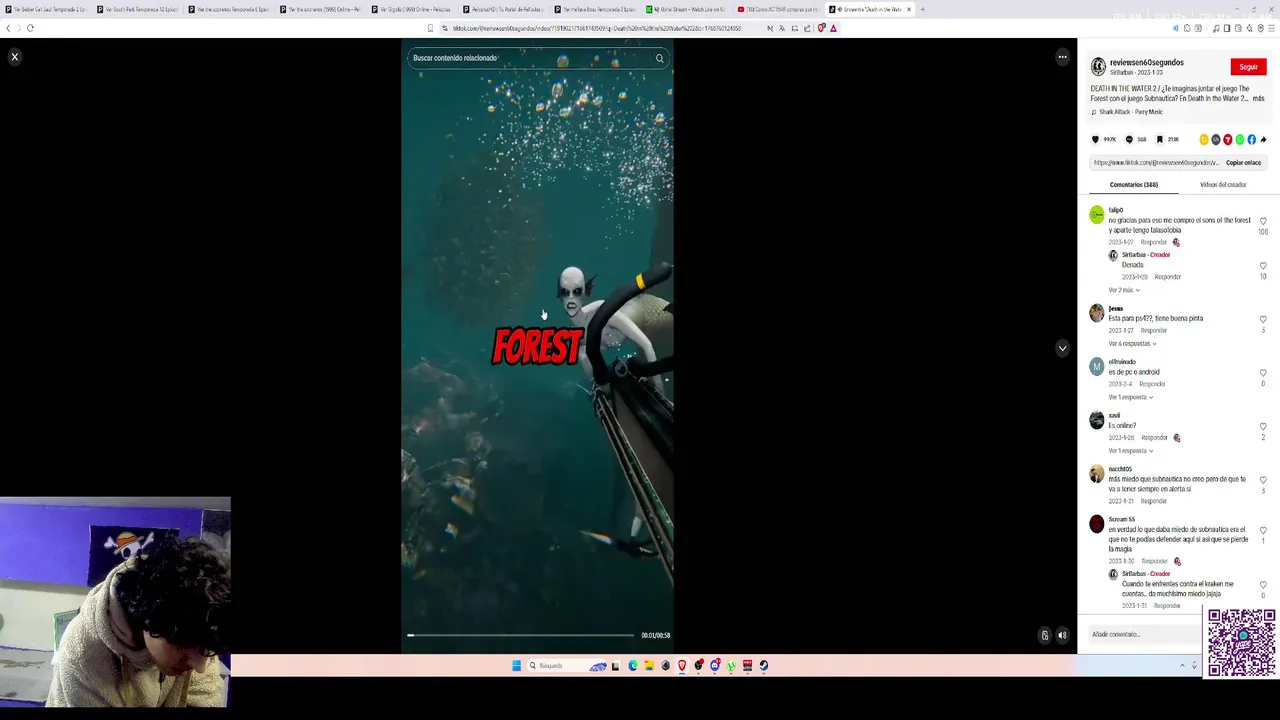1280x720 pixels.
Task: Like Scream SS's comment
Action: (x=1263, y=530)
